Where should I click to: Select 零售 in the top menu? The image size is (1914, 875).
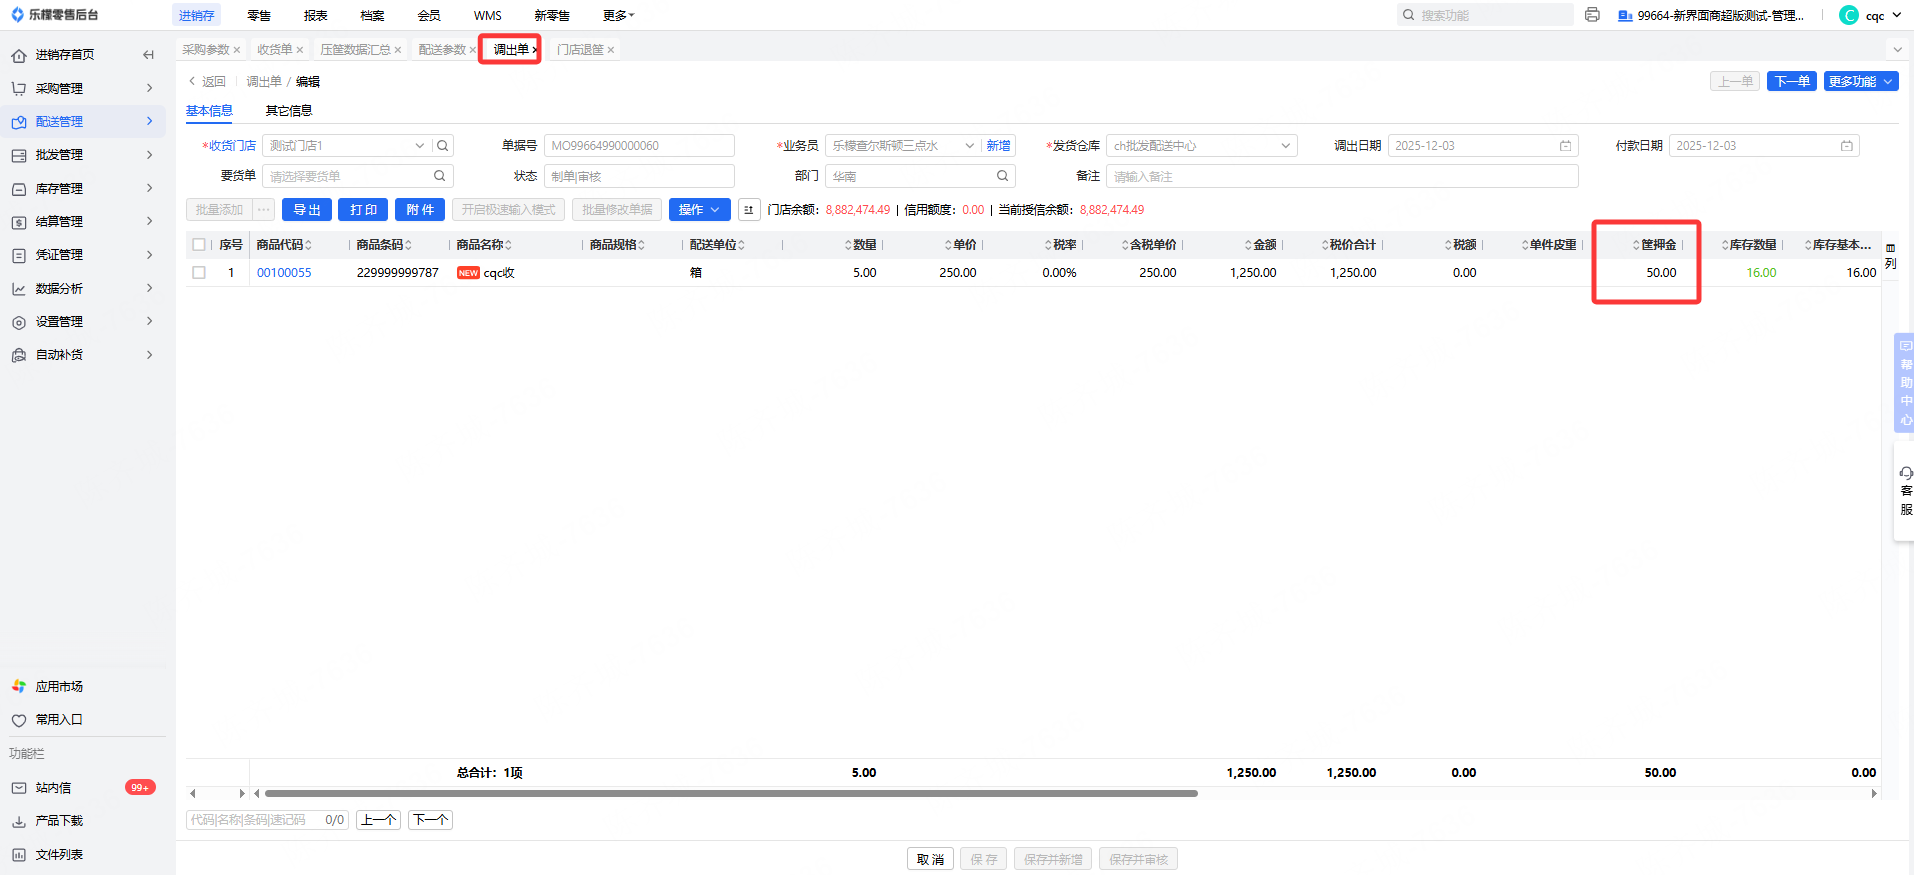[x=259, y=15]
